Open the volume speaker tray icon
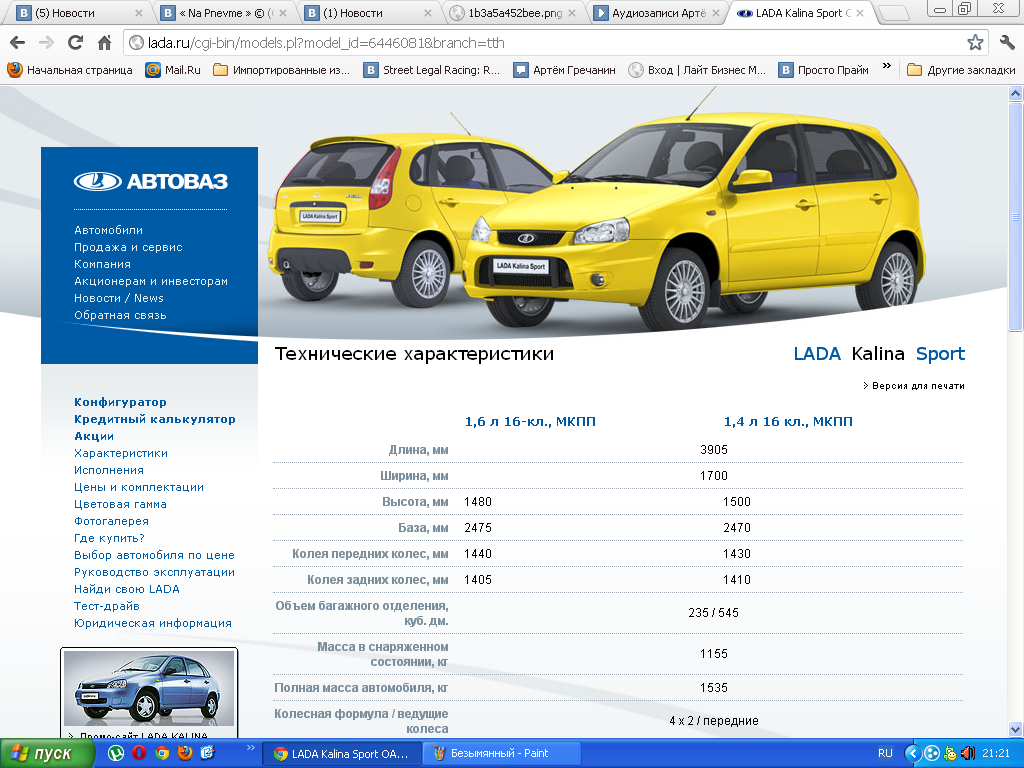The width and height of the screenshot is (1024, 768). coord(967,754)
